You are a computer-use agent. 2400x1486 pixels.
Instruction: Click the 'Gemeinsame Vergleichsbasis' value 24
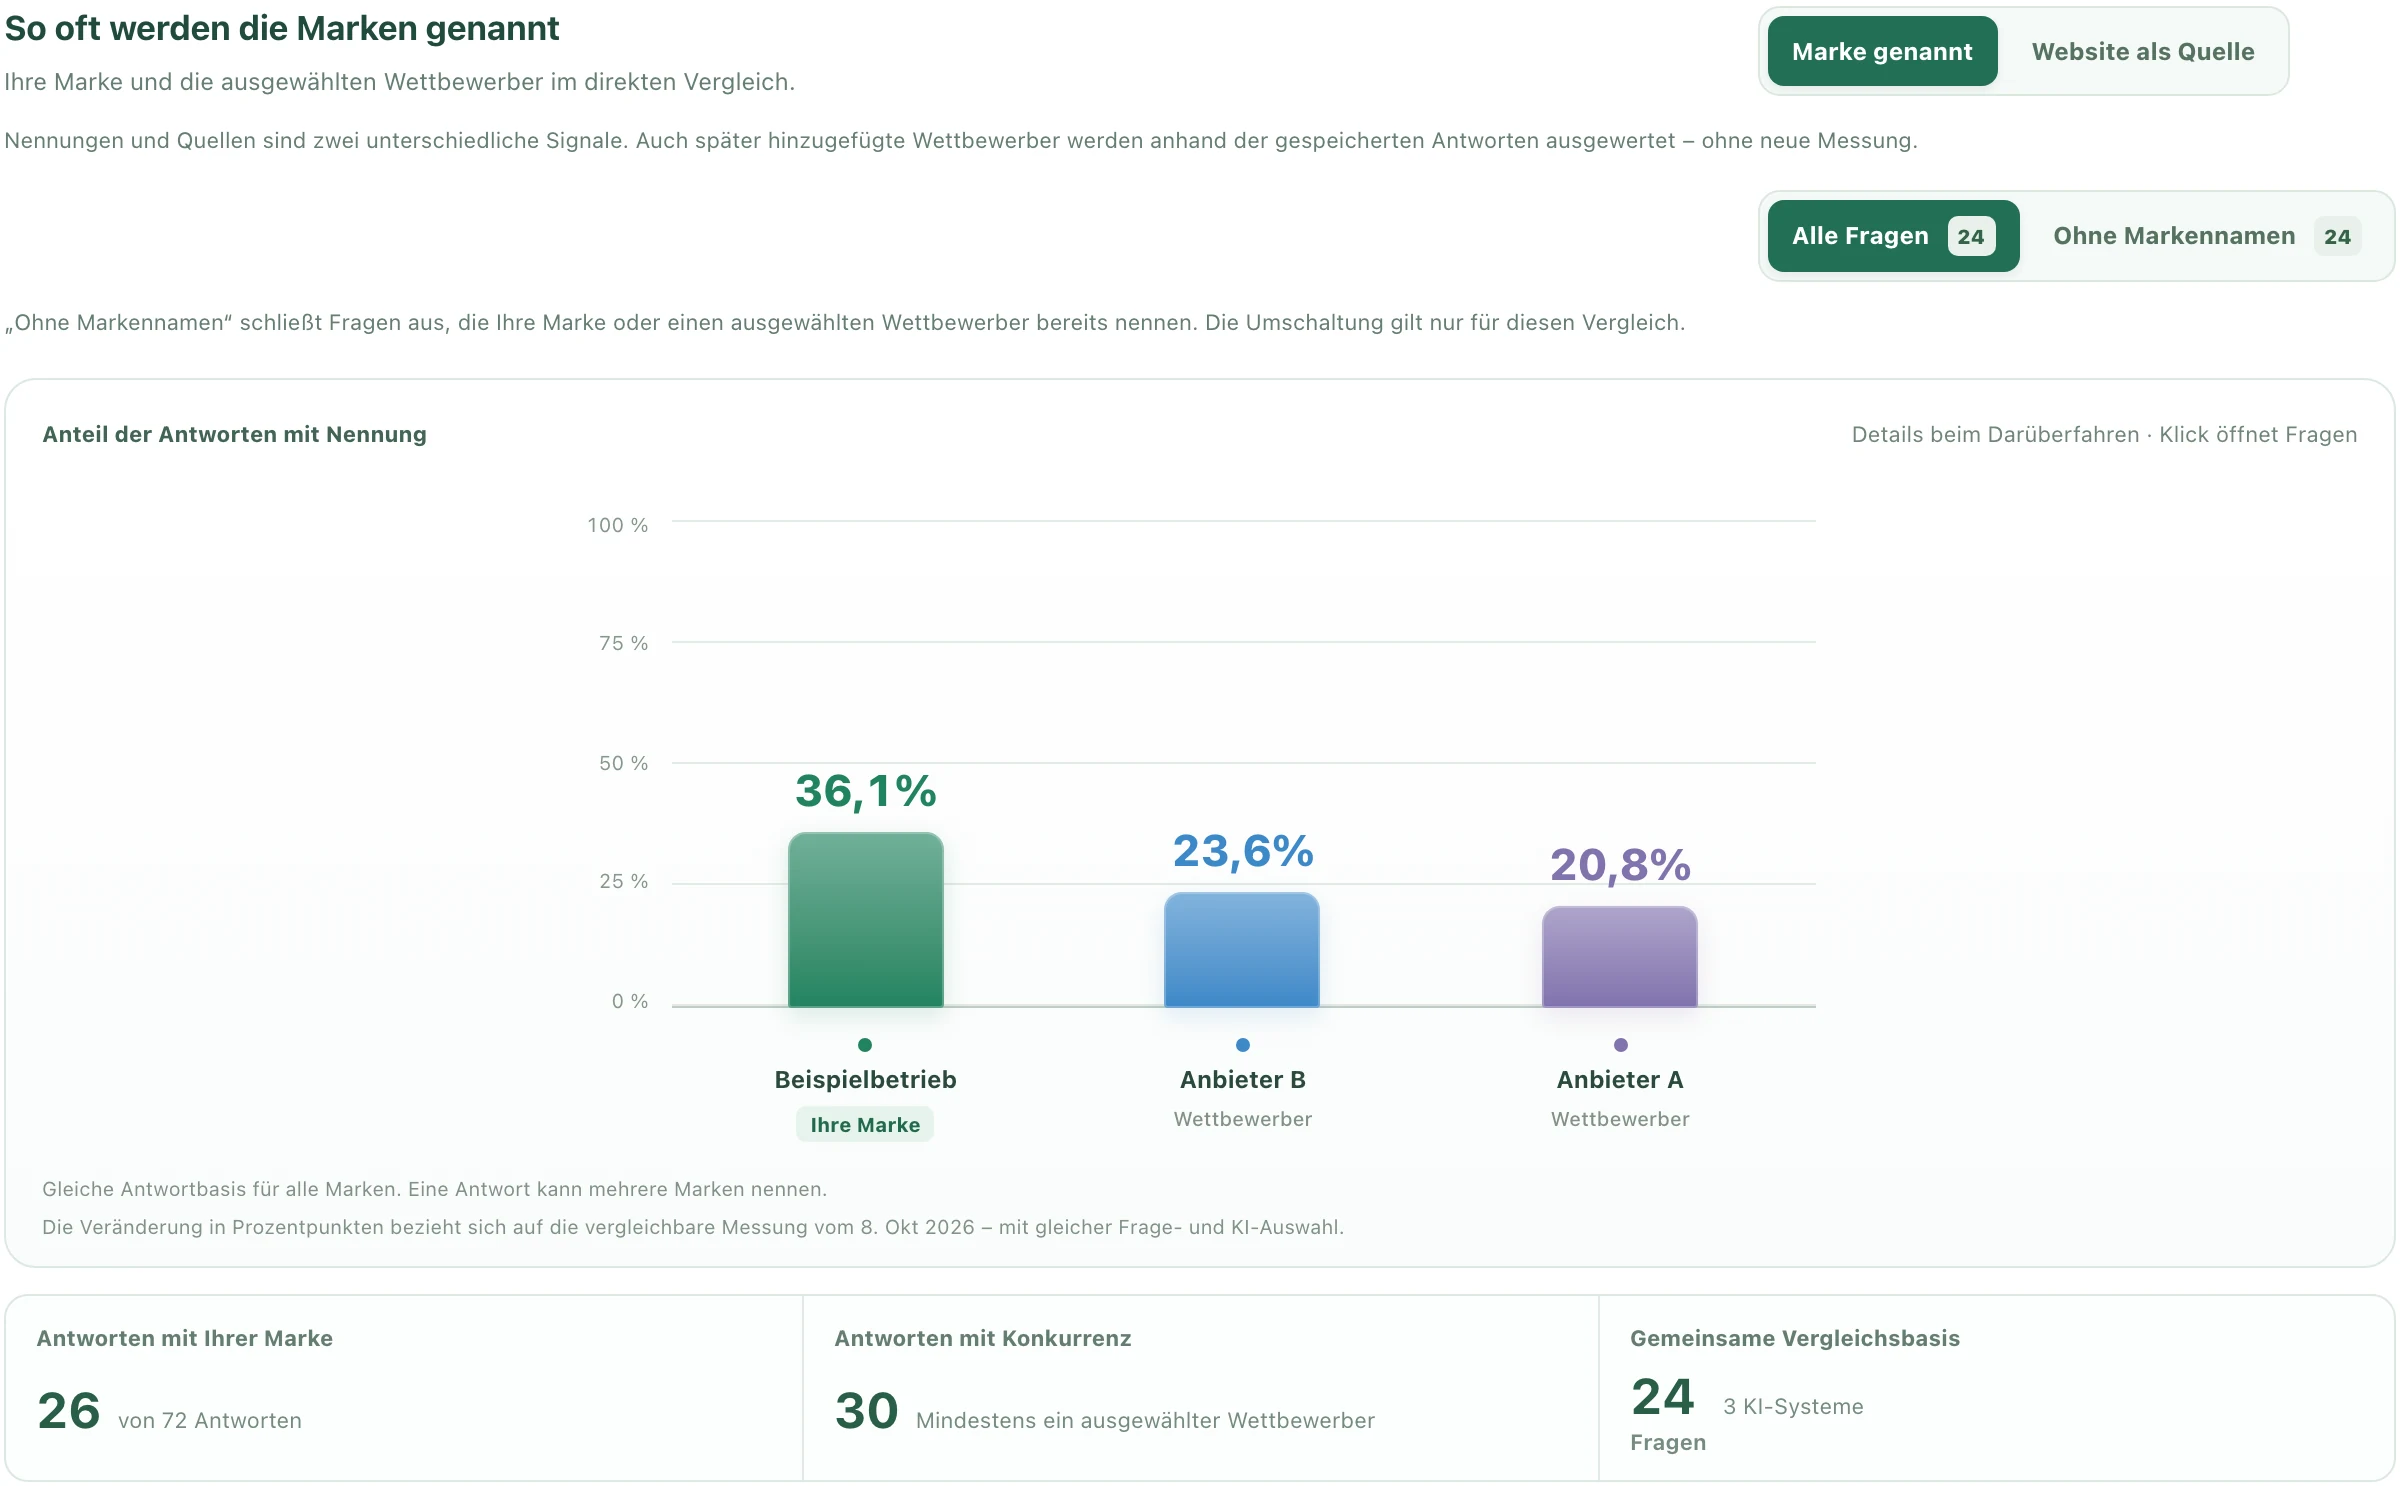pyautogui.click(x=1662, y=1396)
